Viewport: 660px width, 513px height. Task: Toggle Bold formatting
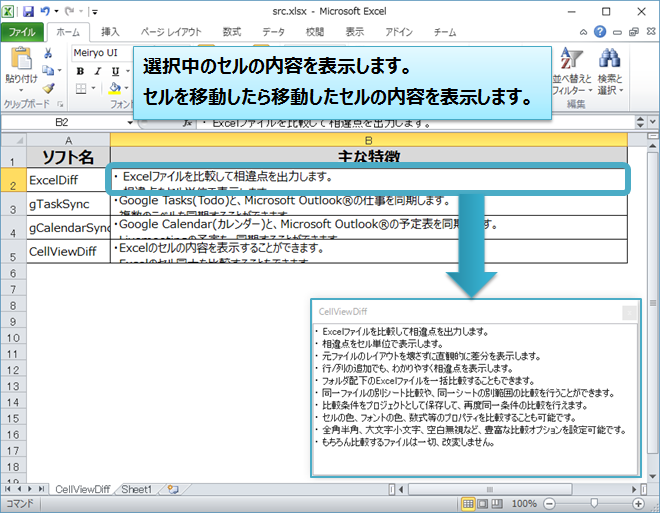pos(80,71)
